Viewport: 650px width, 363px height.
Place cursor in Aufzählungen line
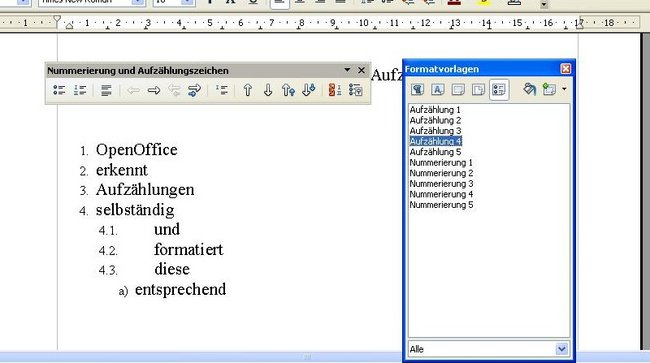[x=145, y=190]
